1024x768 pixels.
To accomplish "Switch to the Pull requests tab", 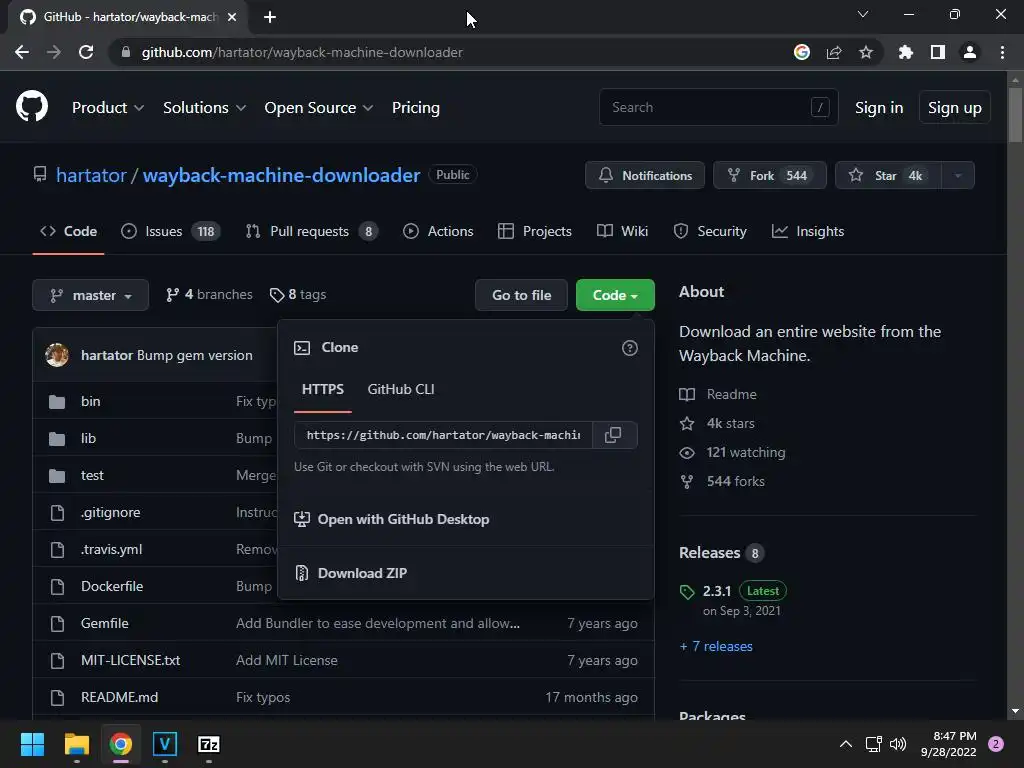I will 312,231.
